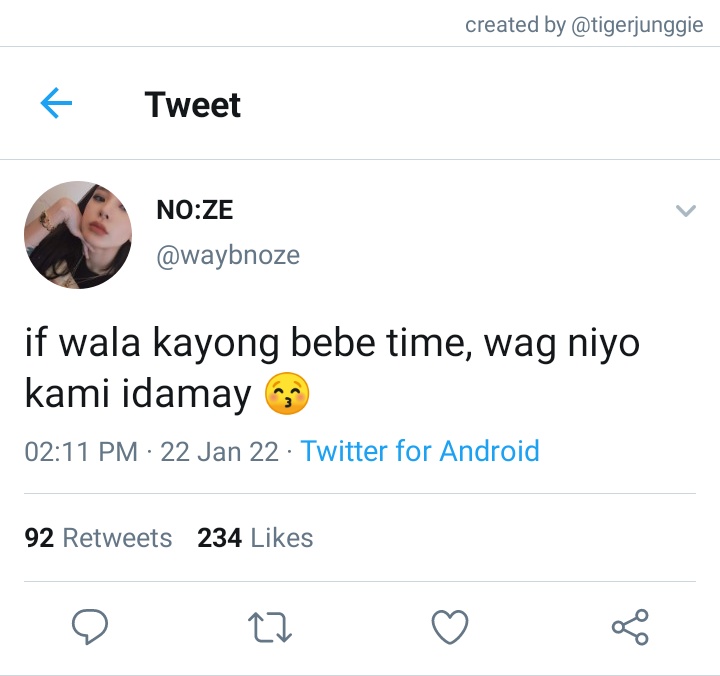720x676 pixels.
Task: Open the NO:ZE display name
Action: [195, 210]
